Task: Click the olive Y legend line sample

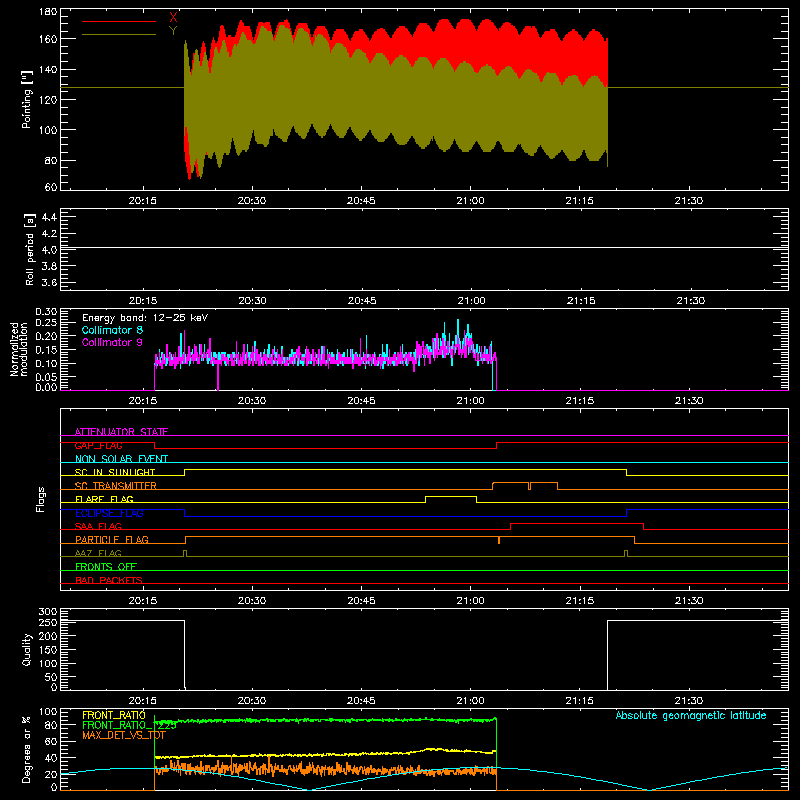Action: pyautogui.click(x=119, y=35)
